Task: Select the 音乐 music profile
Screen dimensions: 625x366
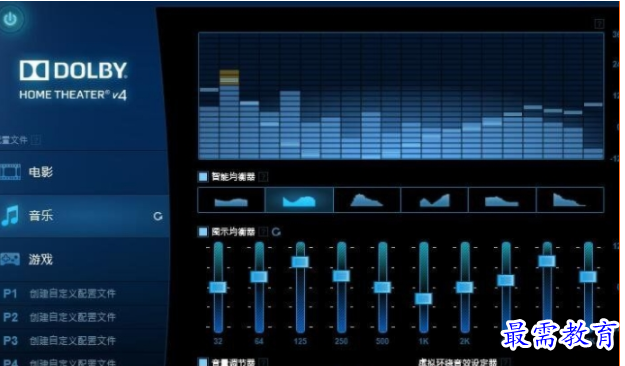Action: 84,216
